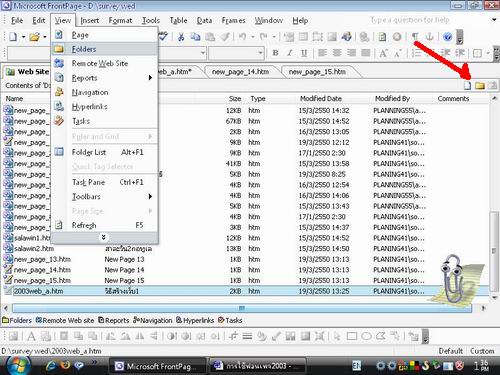
Task: Toggle Task Pane in View menu
Action: (x=104, y=182)
